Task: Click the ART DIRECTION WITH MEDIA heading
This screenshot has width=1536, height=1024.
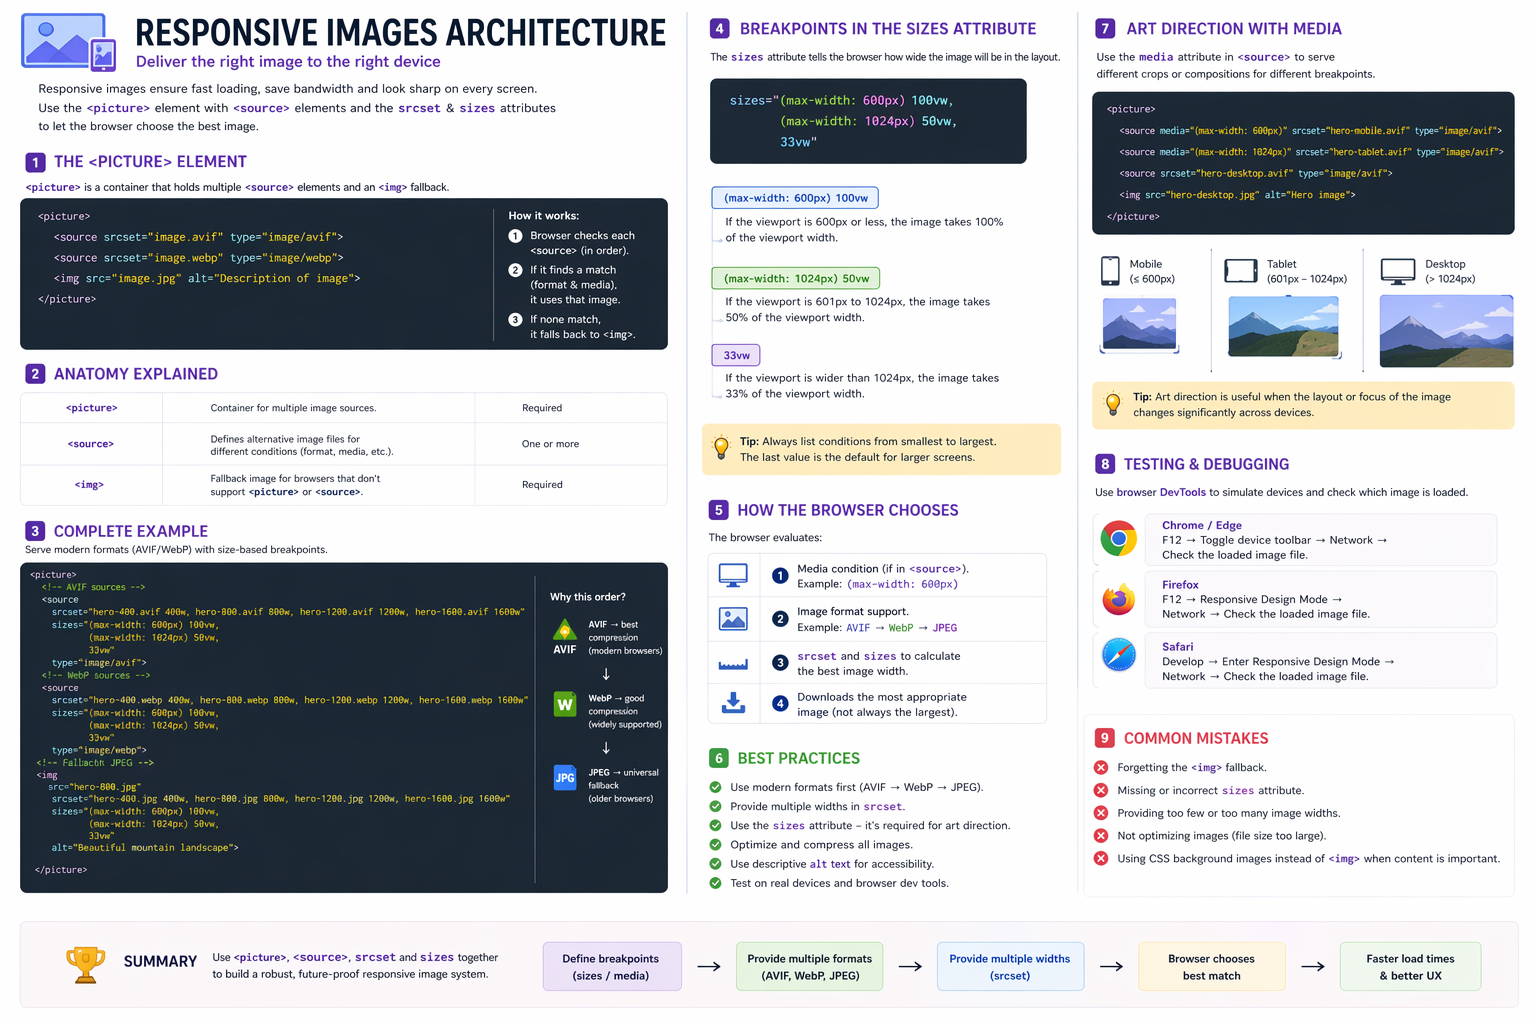Action: click(x=1234, y=29)
